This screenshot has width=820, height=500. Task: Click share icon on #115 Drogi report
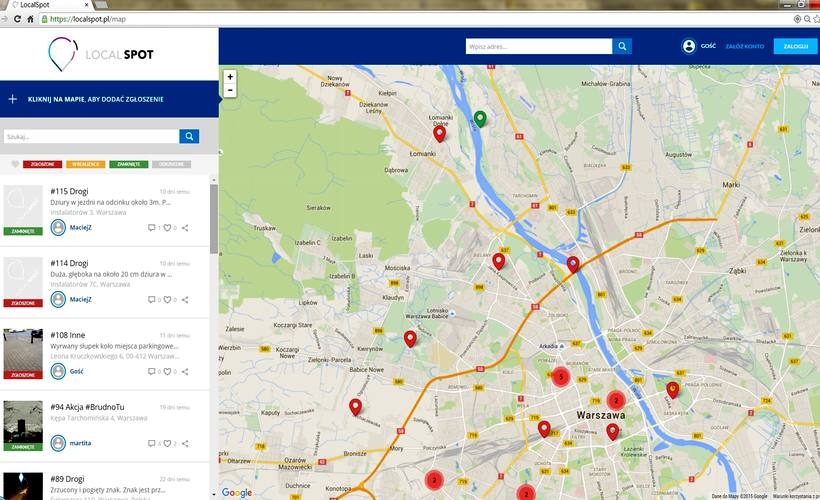[x=185, y=228]
